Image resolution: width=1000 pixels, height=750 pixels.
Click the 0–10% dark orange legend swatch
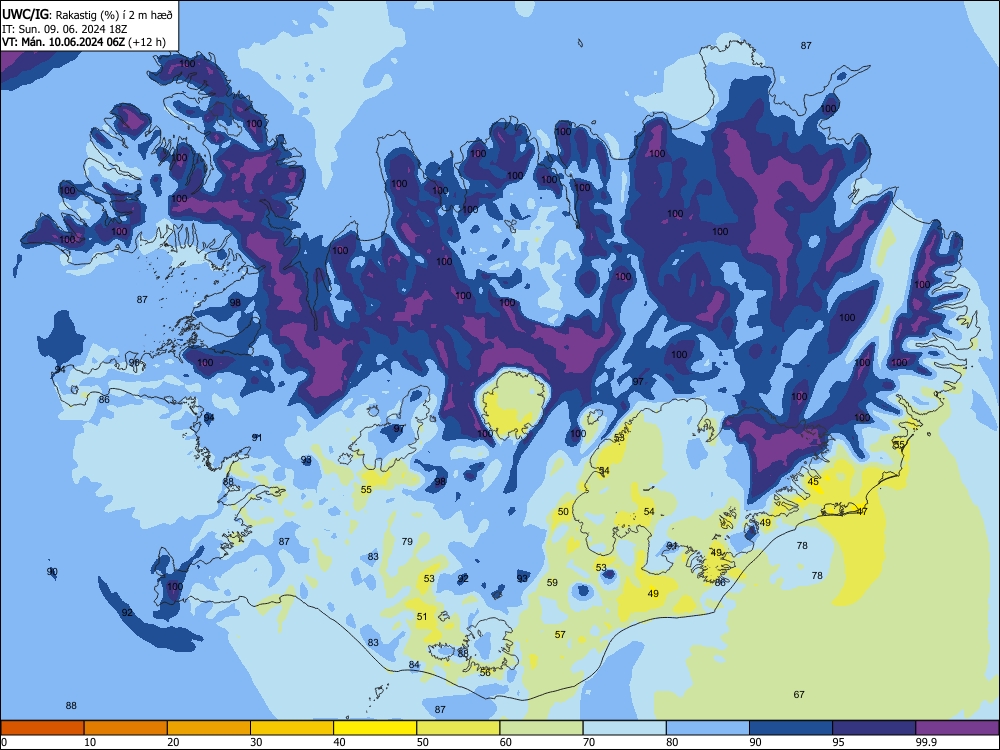(x=42, y=728)
